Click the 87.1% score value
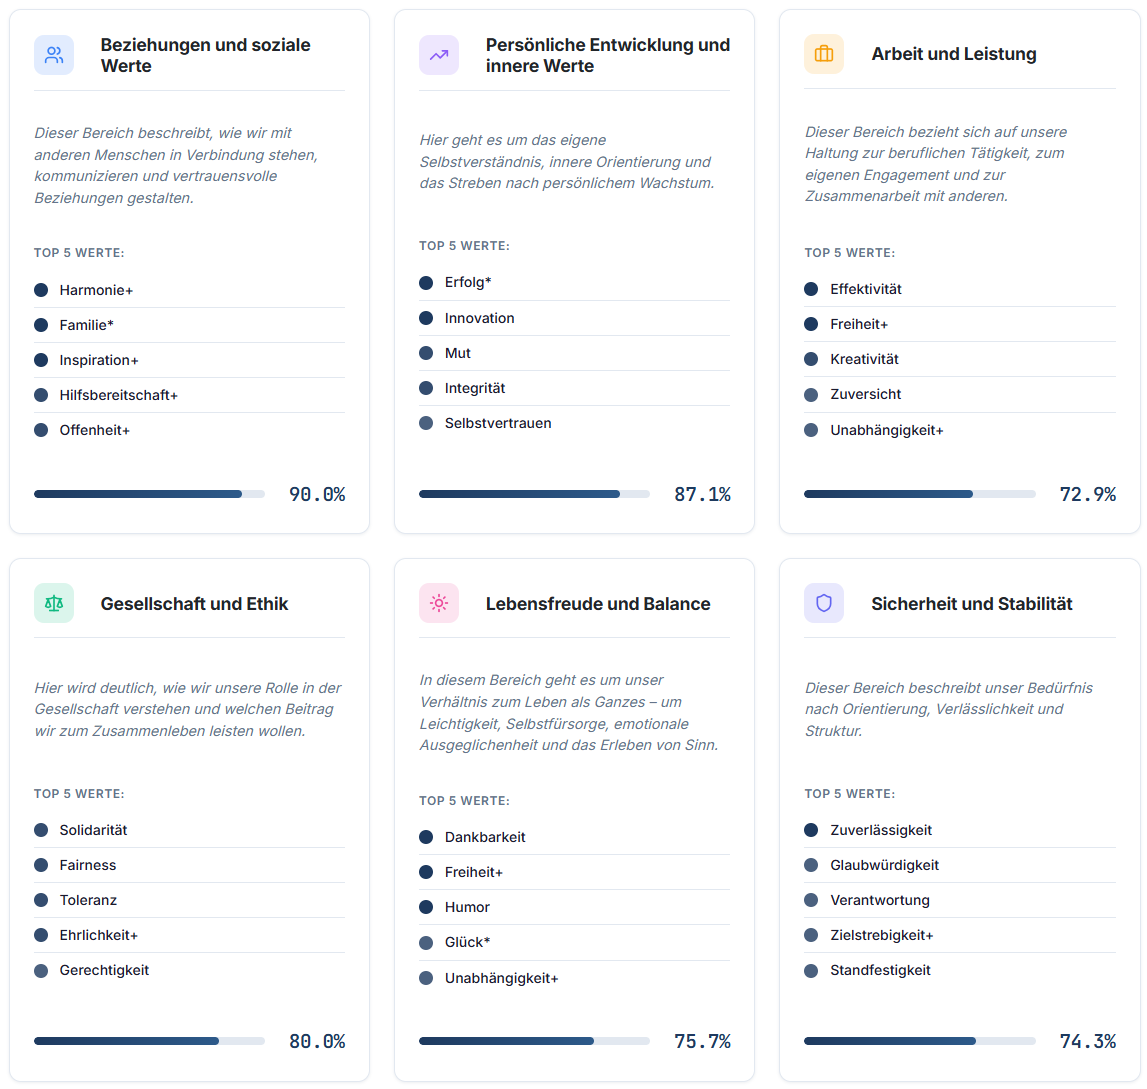 pyautogui.click(x=702, y=494)
